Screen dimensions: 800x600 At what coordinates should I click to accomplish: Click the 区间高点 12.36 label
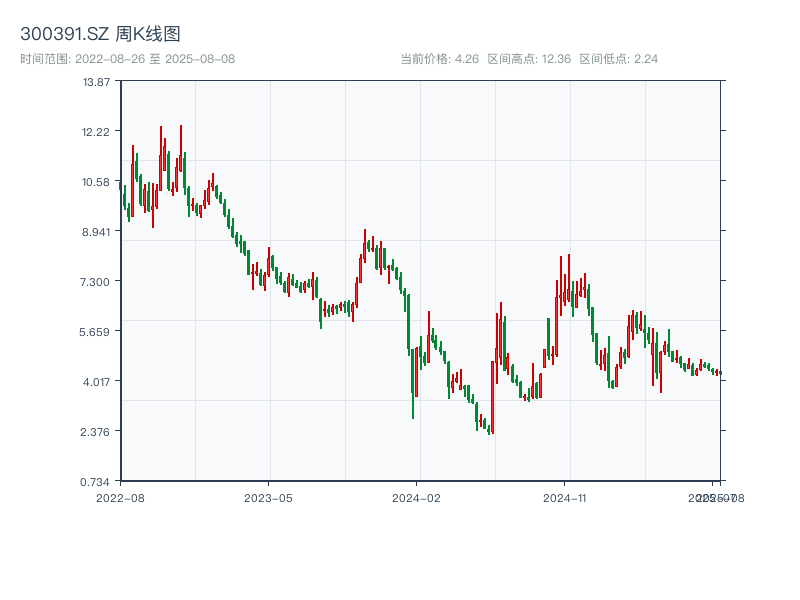(529, 59)
